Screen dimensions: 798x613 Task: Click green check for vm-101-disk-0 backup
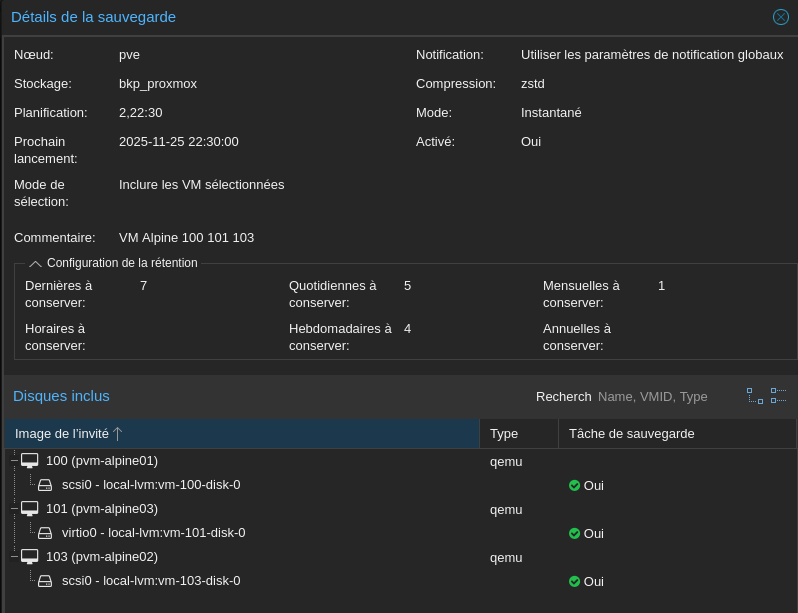(x=574, y=533)
